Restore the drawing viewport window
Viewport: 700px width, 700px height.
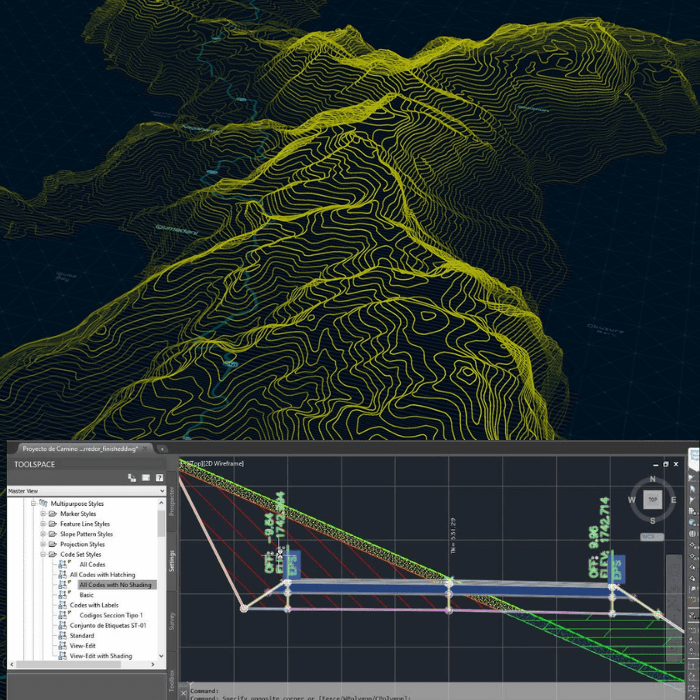tap(666, 464)
